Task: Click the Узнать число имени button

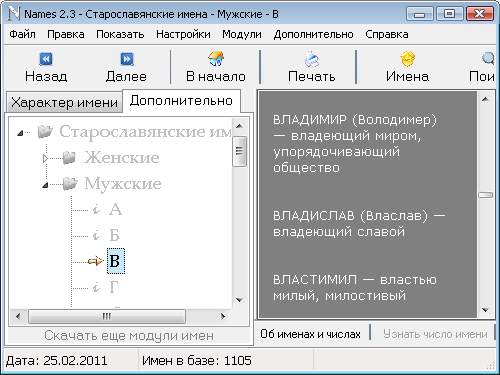Action: coord(435,334)
